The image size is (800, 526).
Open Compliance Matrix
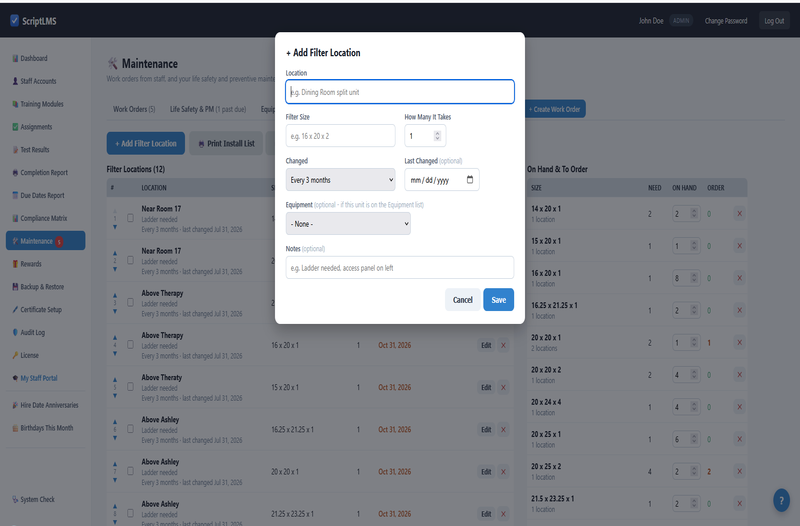click(43, 218)
